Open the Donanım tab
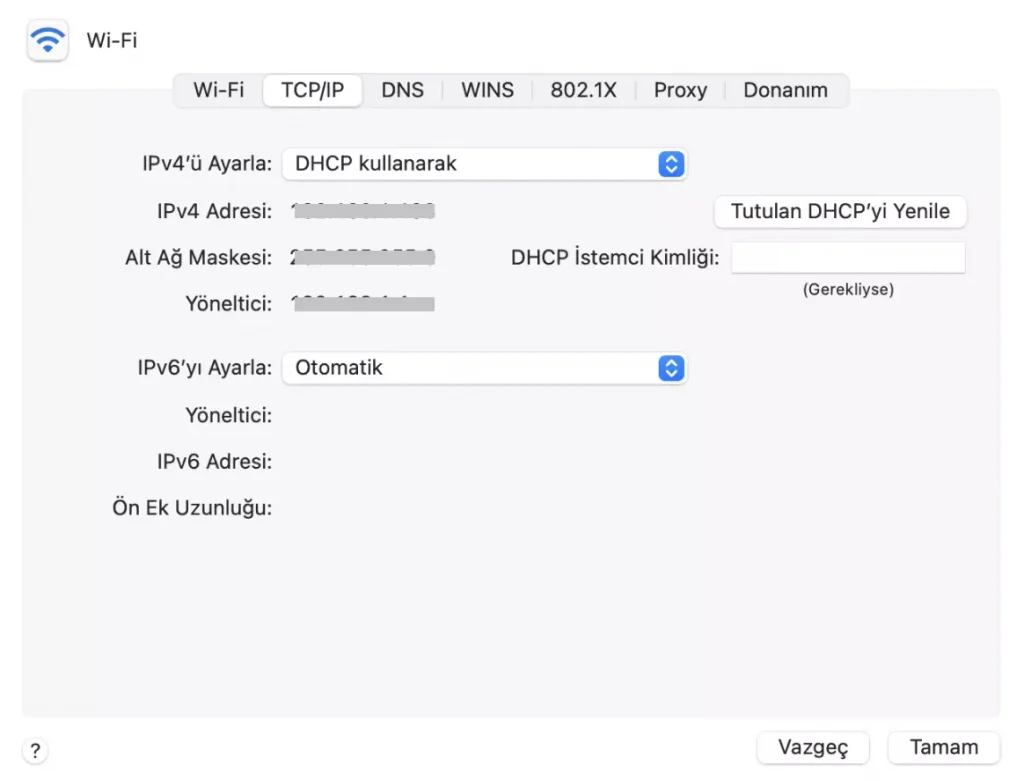This screenshot has height=781, width=1024. (785, 90)
